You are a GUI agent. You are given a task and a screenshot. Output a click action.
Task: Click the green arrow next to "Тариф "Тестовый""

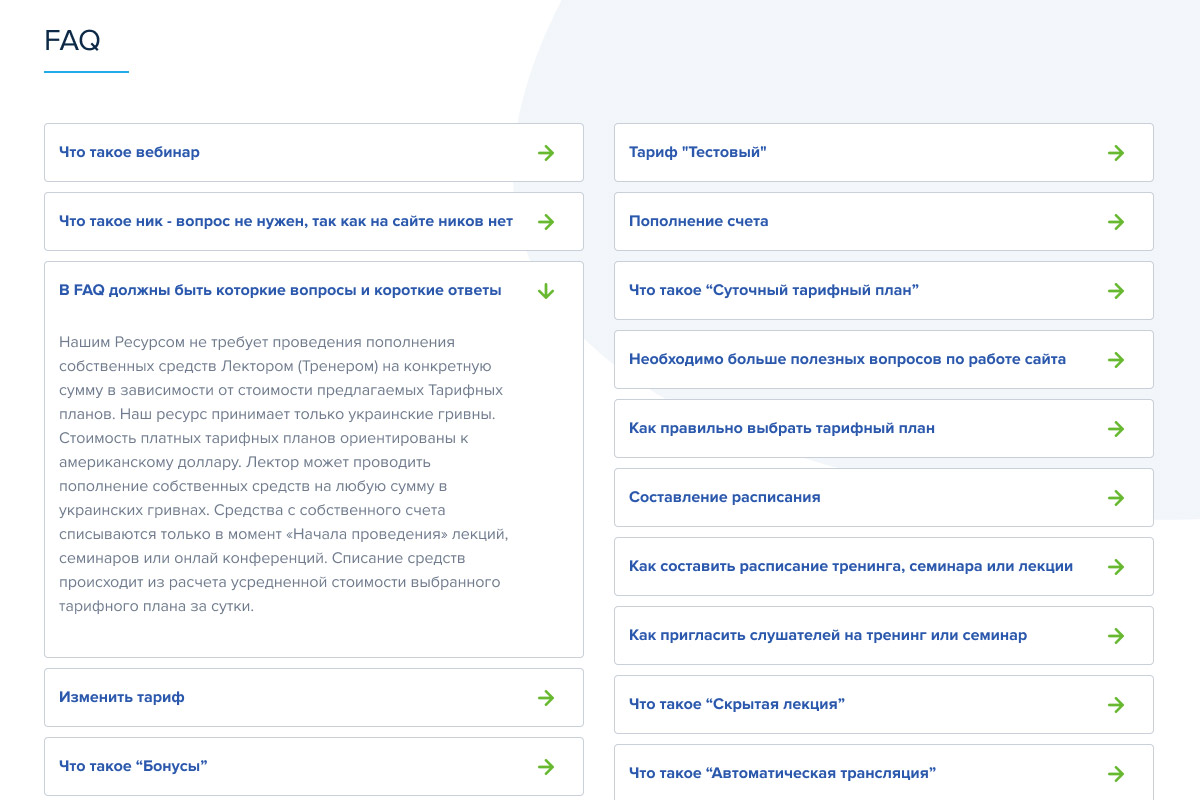click(x=1115, y=153)
